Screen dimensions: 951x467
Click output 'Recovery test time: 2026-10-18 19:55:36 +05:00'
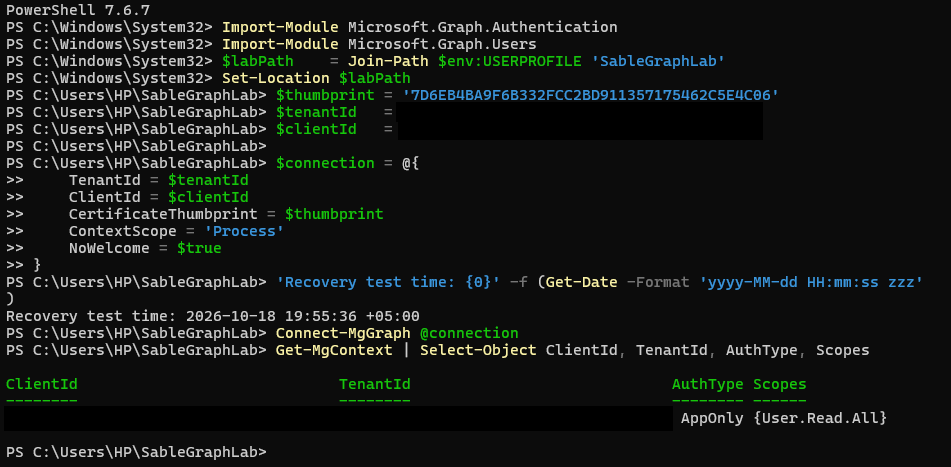click(x=213, y=316)
